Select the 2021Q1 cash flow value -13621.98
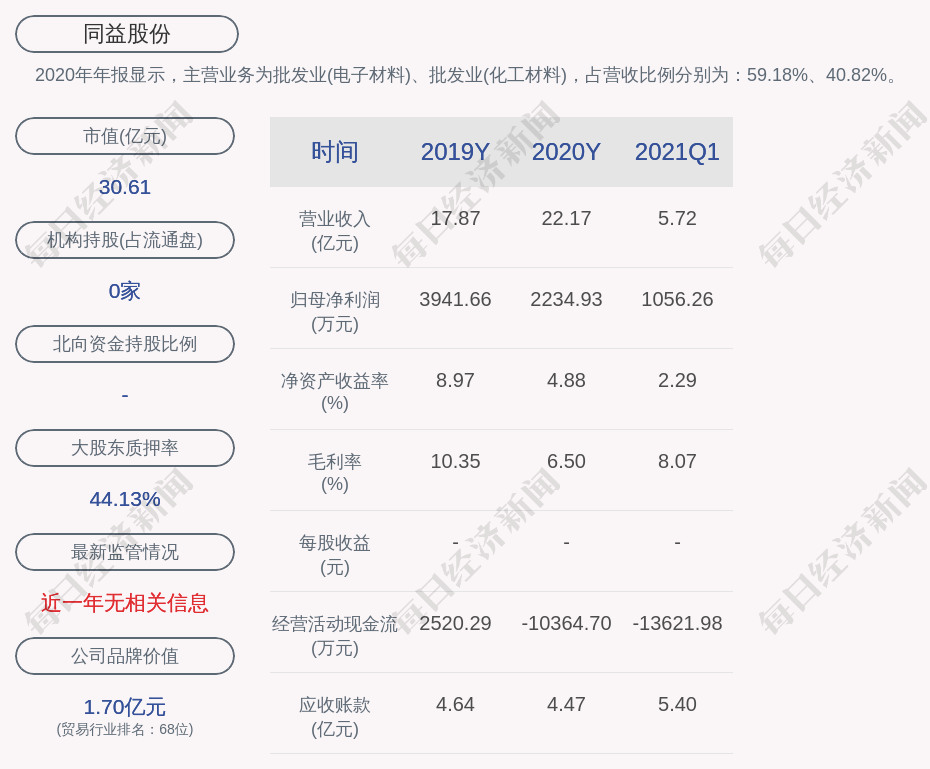Screen dimensions: 930x769 (677, 623)
